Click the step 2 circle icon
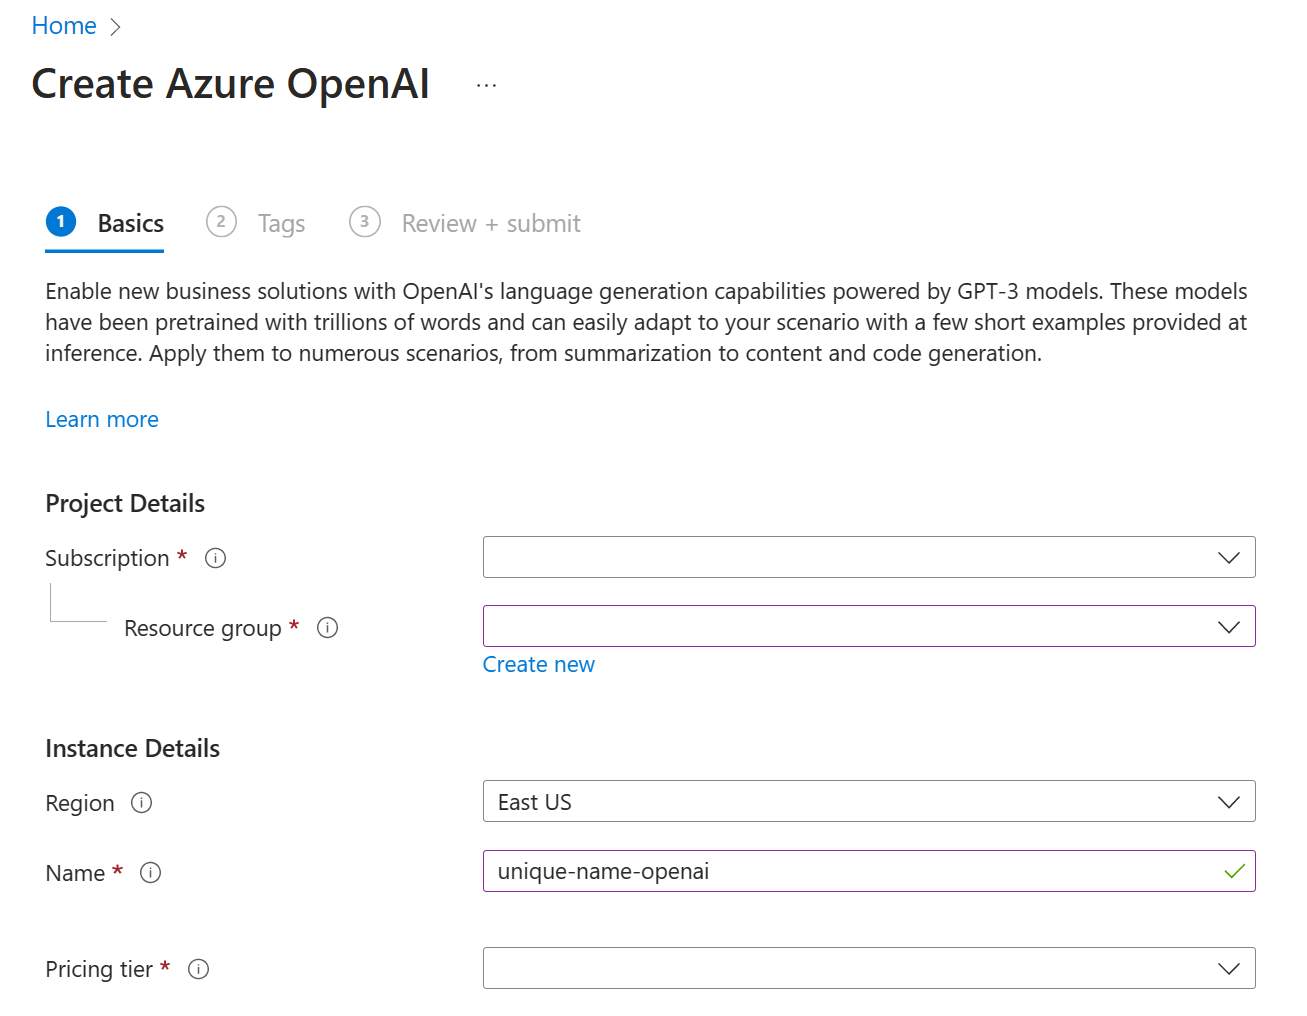The width and height of the screenshot is (1307, 1016). click(x=221, y=222)
